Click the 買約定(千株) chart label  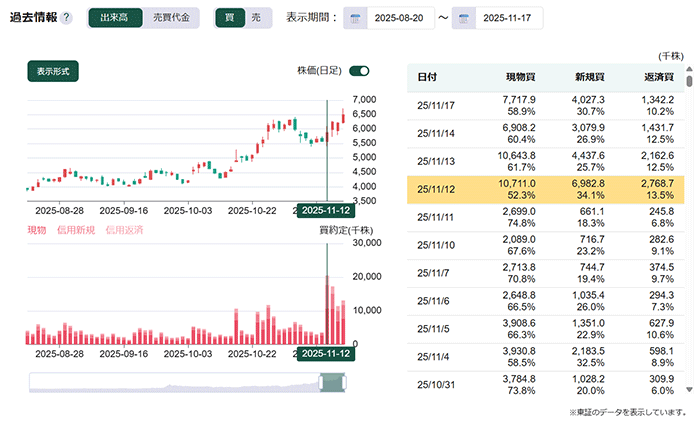[x=346, y=230]
